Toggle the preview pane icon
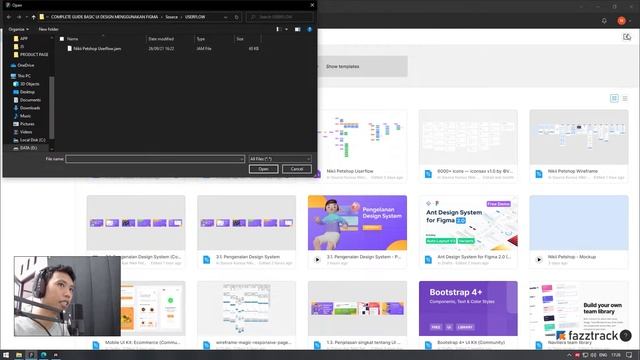This screenshot has width=640, height=360. coord(298,29)
